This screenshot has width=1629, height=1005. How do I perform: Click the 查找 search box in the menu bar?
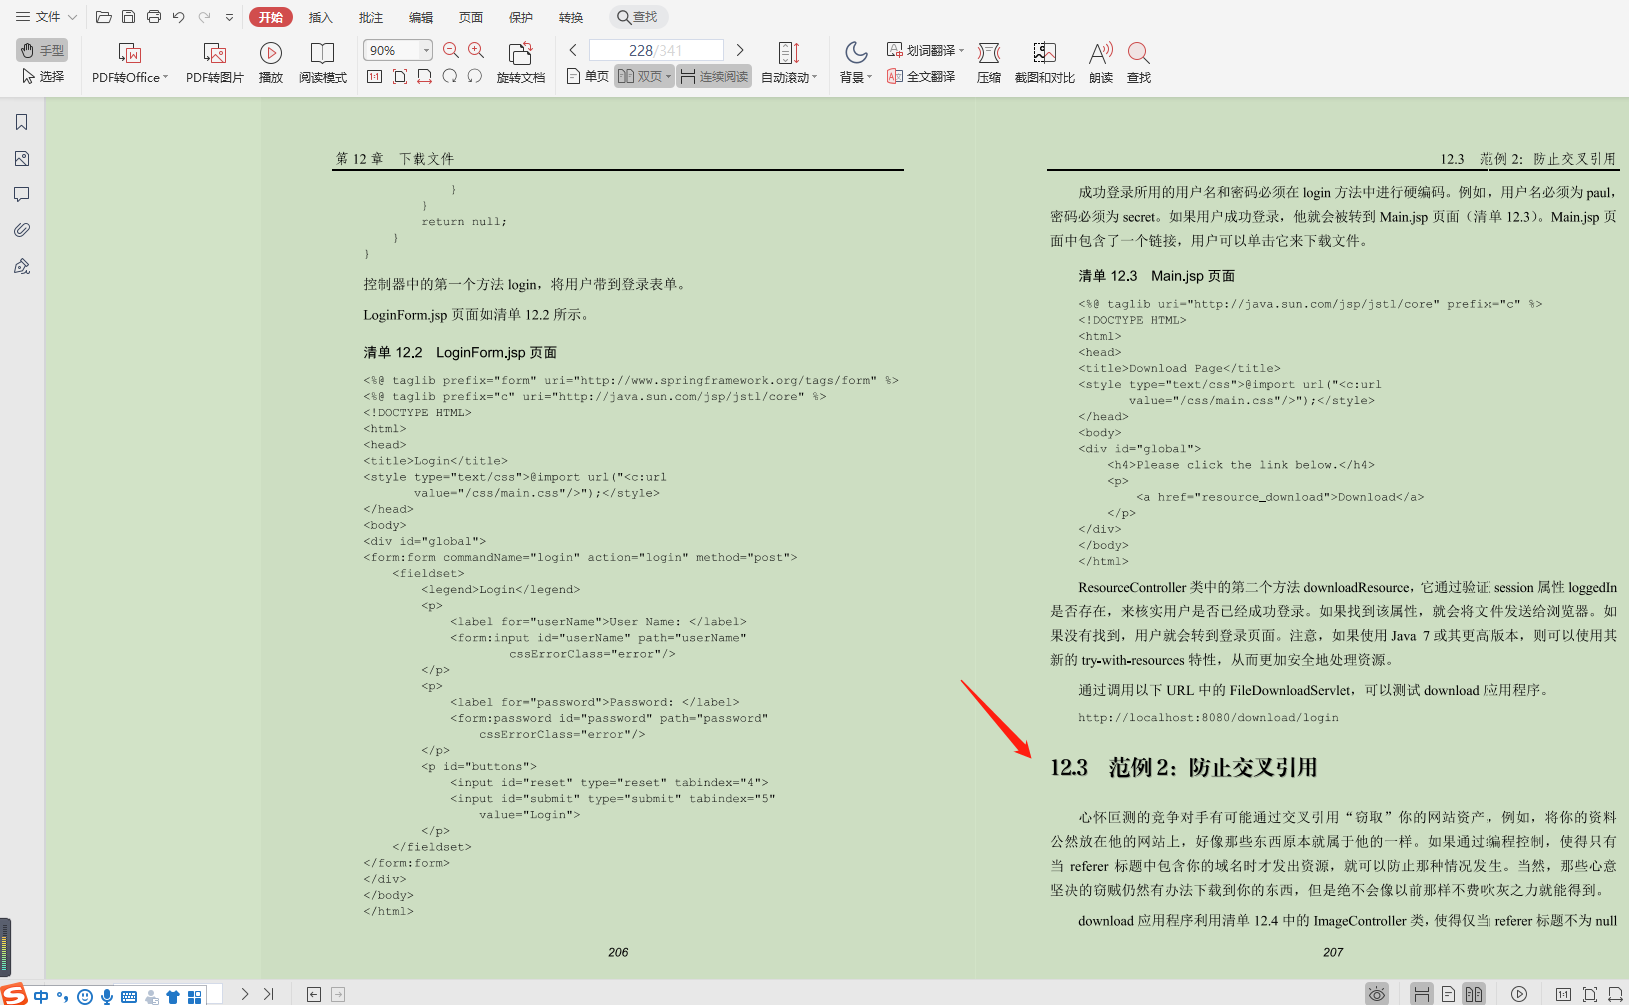[638, 17]
